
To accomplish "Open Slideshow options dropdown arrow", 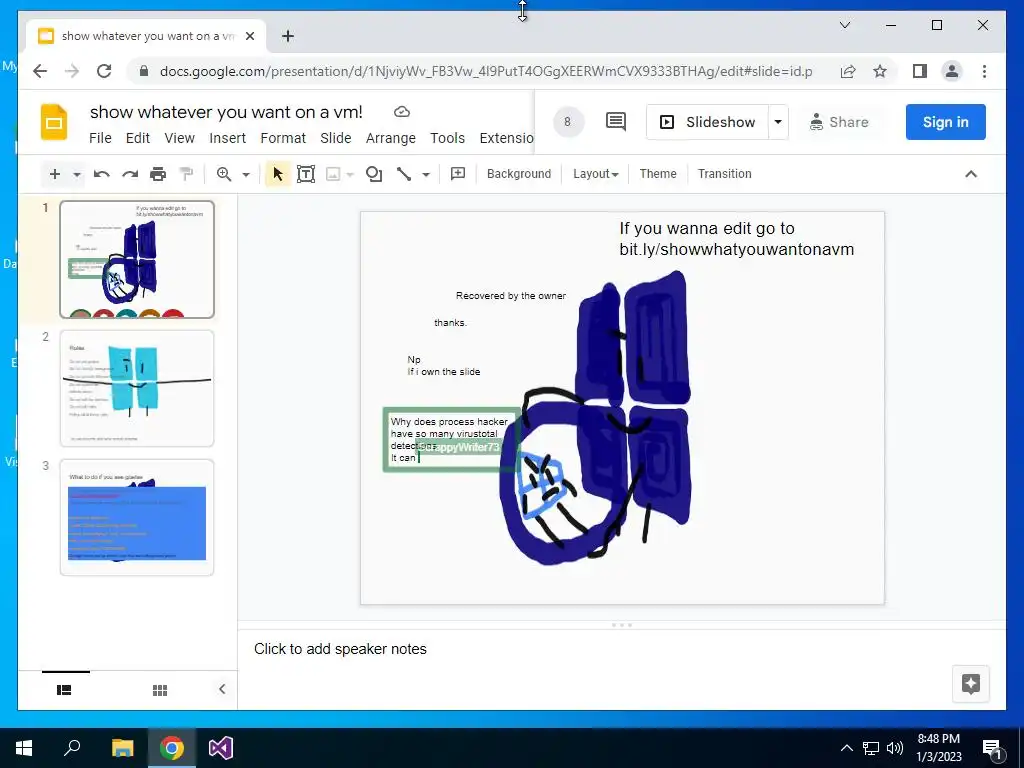I will click(778, 122).
